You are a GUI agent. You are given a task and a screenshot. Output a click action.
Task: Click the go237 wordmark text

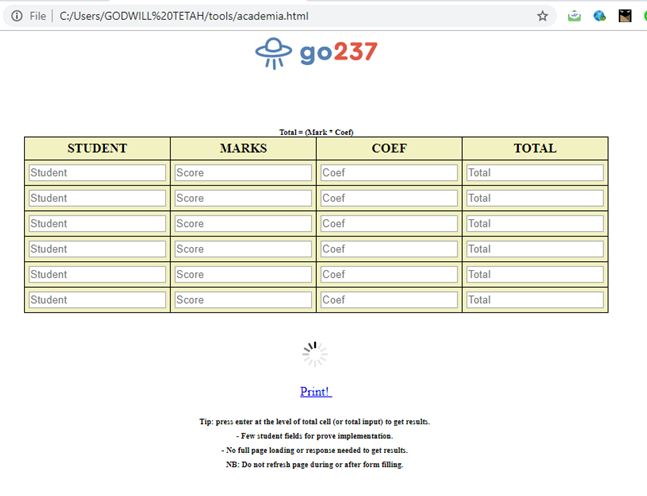pyautogui.click(x=338, y=53)
